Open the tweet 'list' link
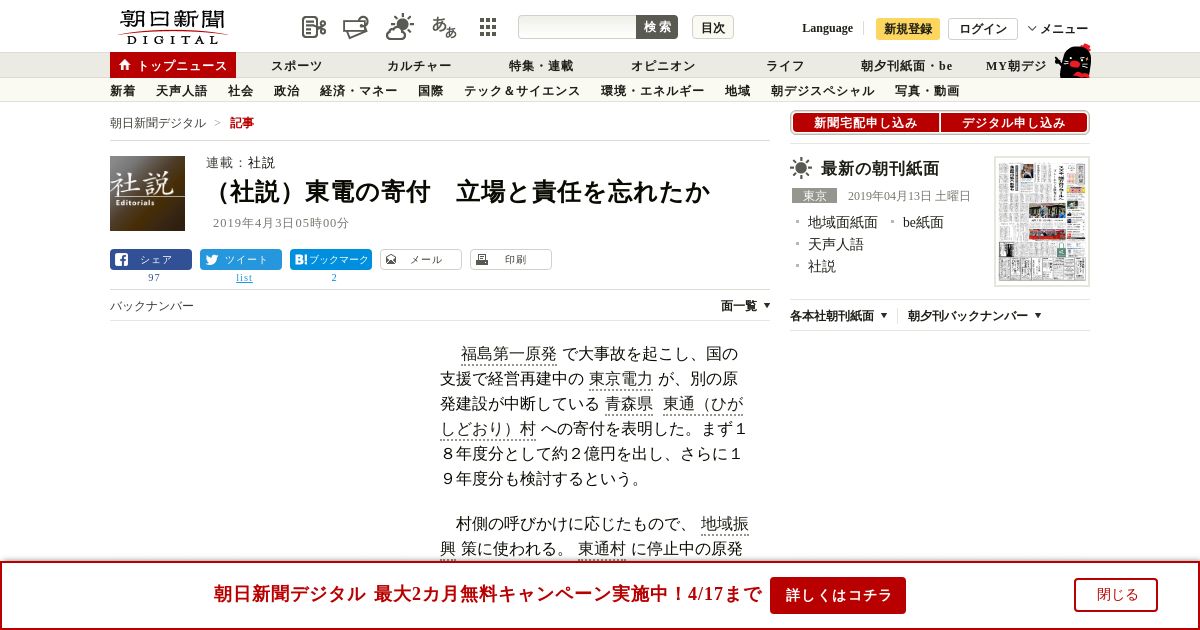 244,277
